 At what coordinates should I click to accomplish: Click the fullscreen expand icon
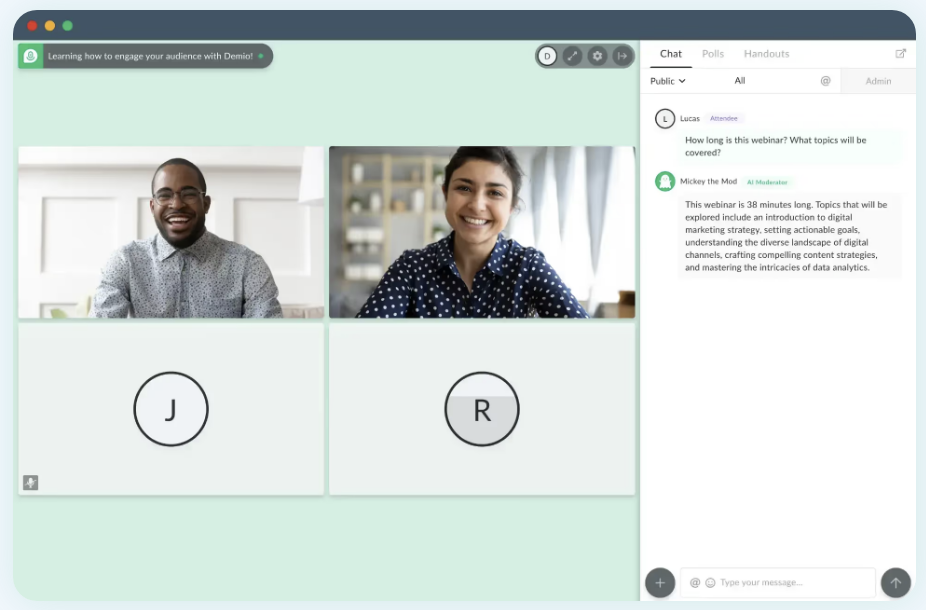[572, 56]
